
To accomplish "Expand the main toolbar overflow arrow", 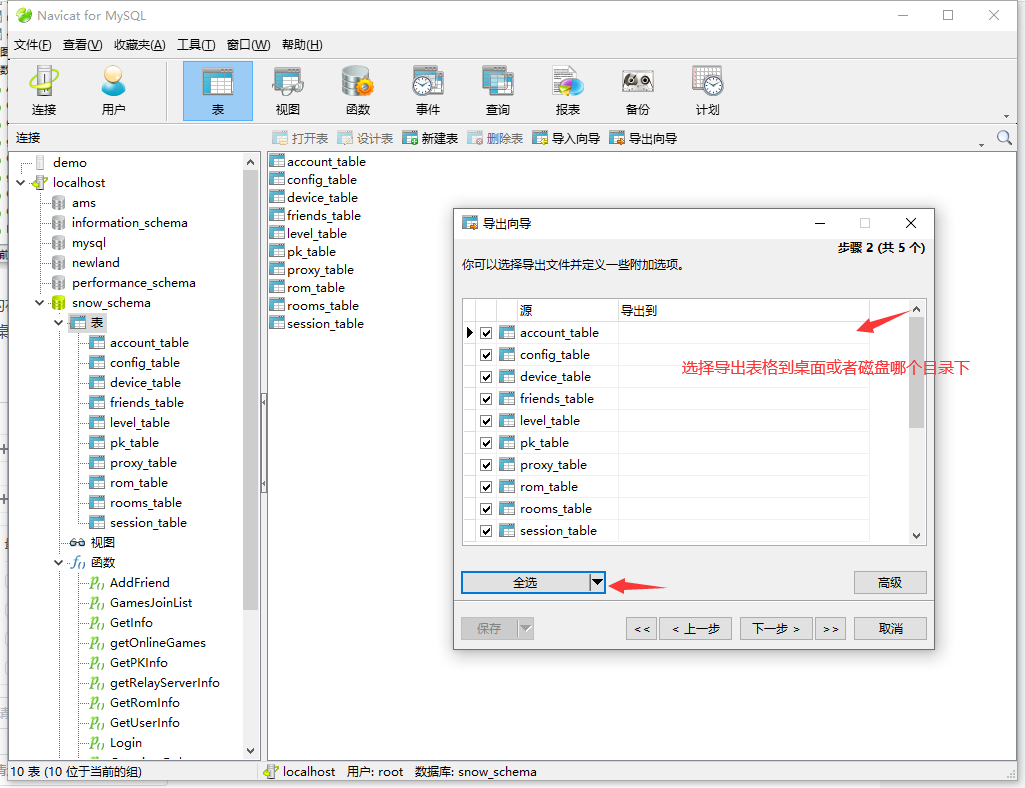I will pyautogui.click(x=1006, y=116).
